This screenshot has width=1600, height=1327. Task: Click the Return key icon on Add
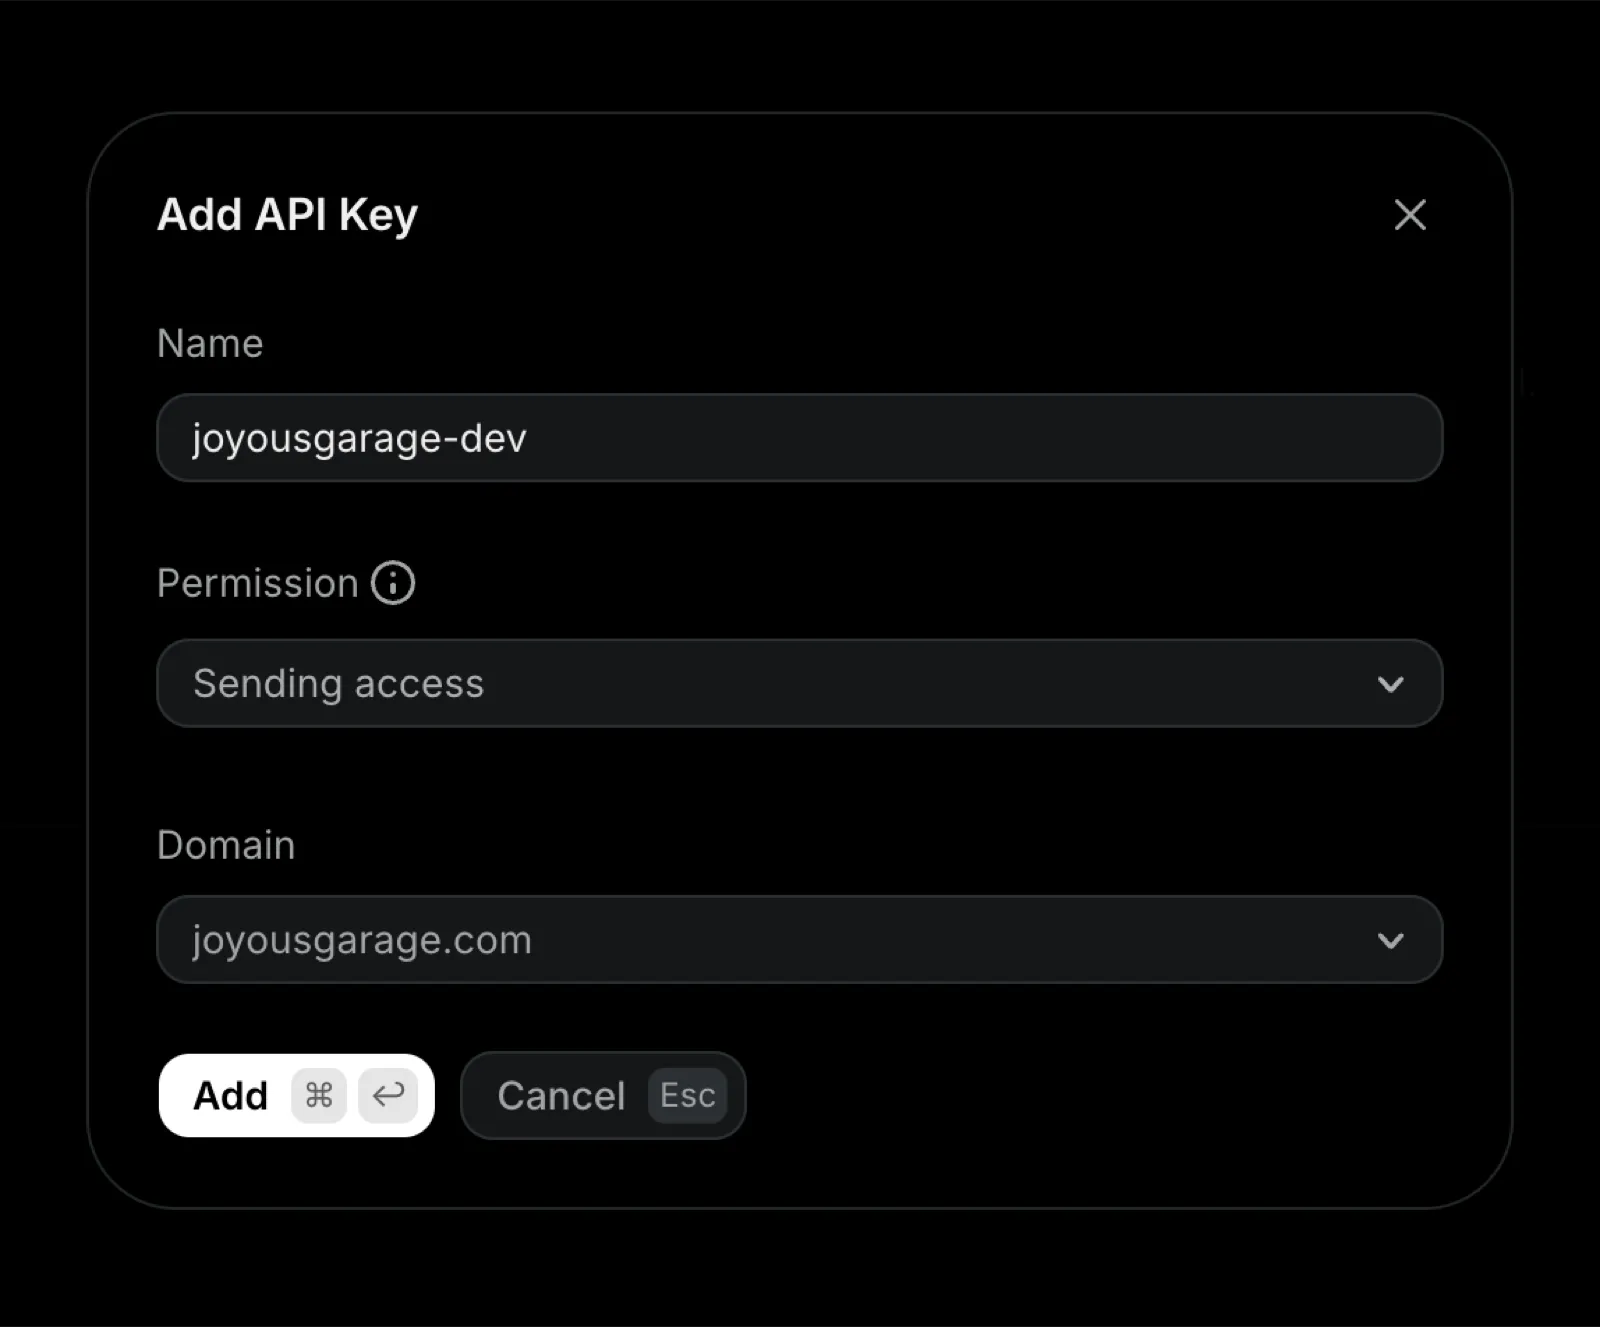388,1095
